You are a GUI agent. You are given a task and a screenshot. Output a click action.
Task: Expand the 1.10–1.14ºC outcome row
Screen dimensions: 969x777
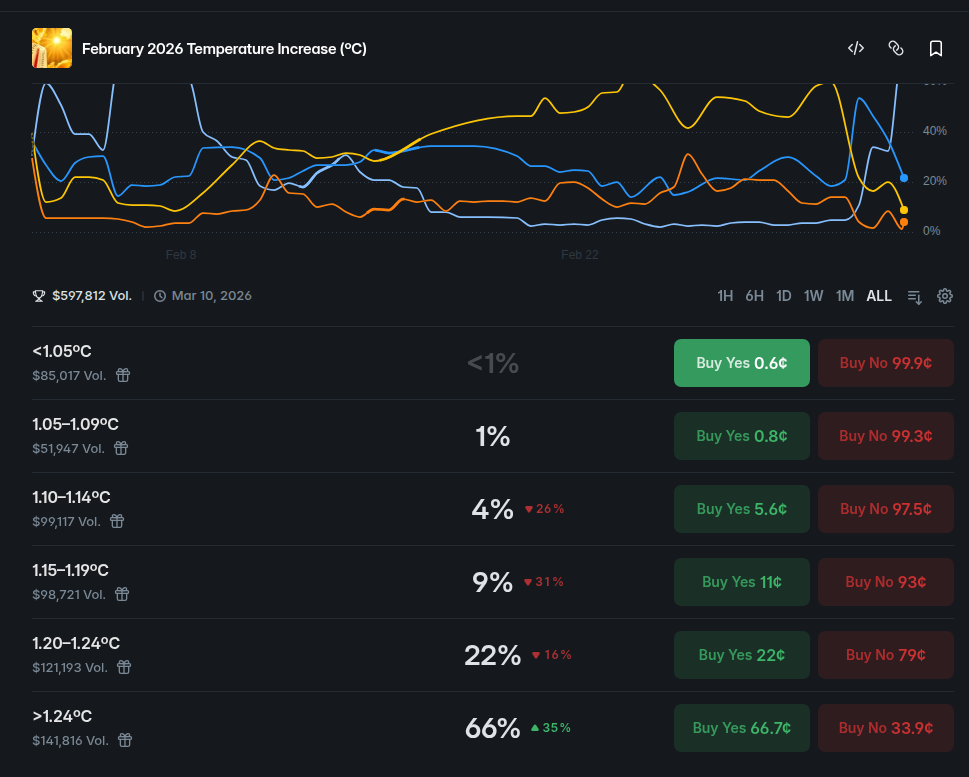pyautogui.click(x=300, y=509)
